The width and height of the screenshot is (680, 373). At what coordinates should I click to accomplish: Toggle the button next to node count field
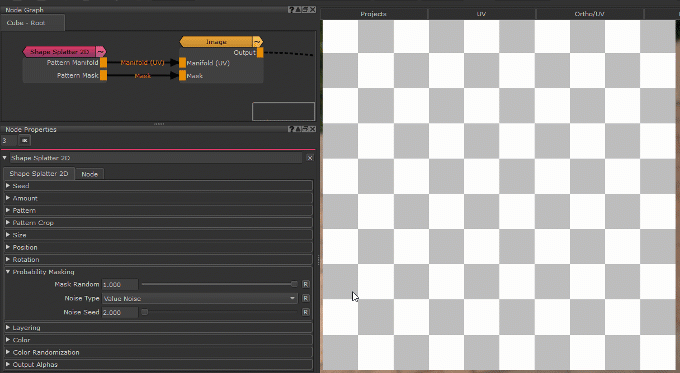tap(24, 141)
